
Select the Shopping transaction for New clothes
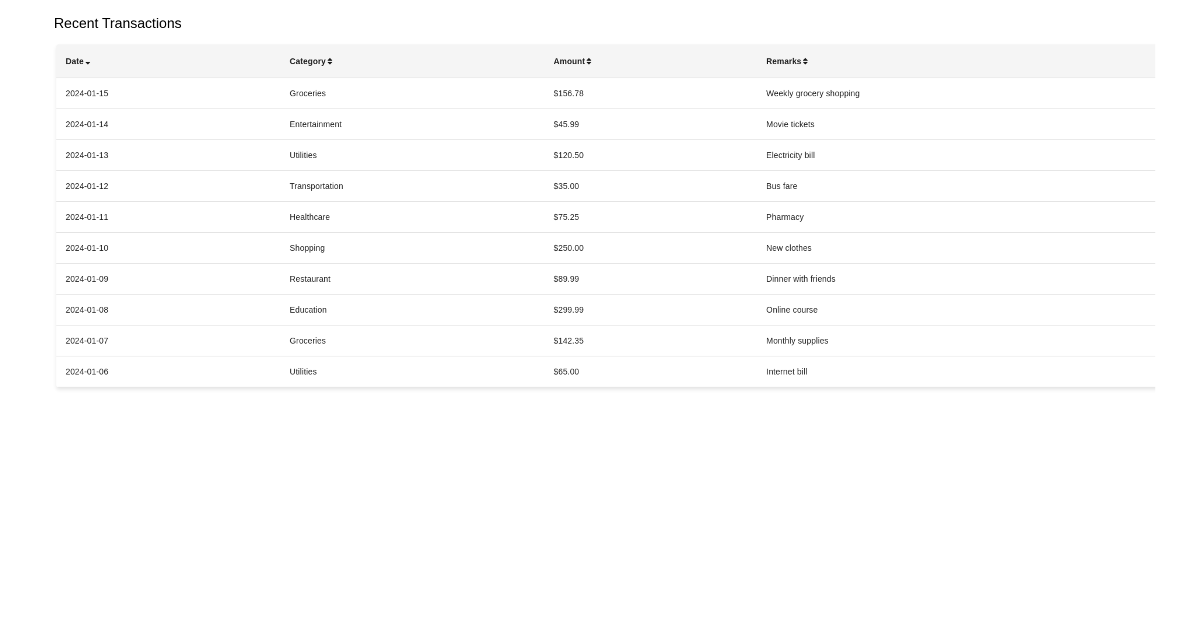tap(400, 248)
